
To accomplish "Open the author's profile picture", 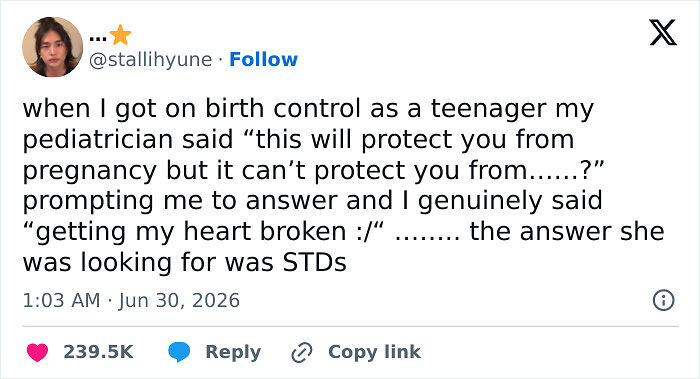I will click(52, 47).
